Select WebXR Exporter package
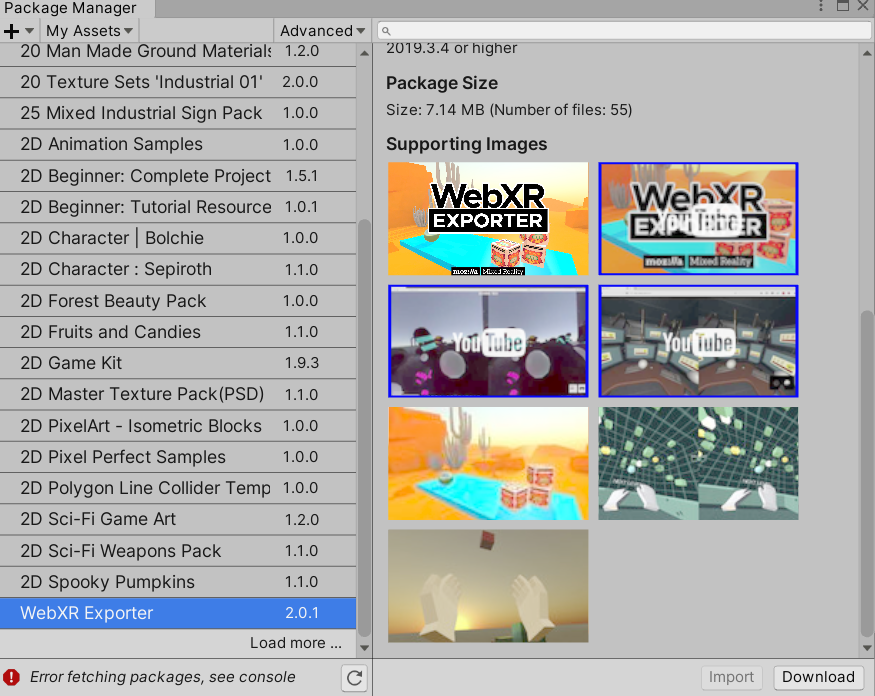This screenshot has height=696, width=875. click(178, 613)
